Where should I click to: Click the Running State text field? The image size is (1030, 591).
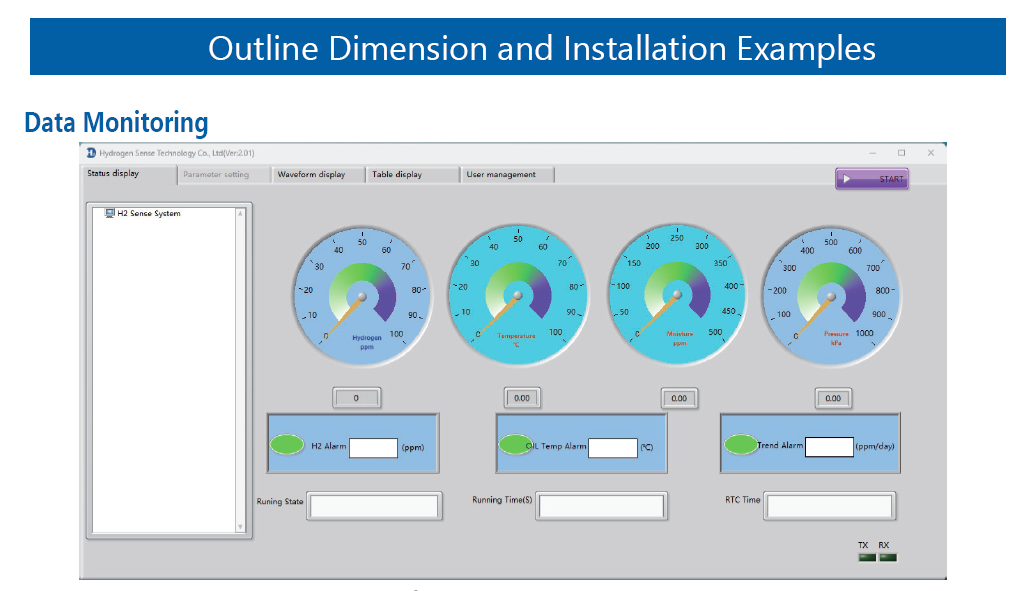click(x=374, y=506)
